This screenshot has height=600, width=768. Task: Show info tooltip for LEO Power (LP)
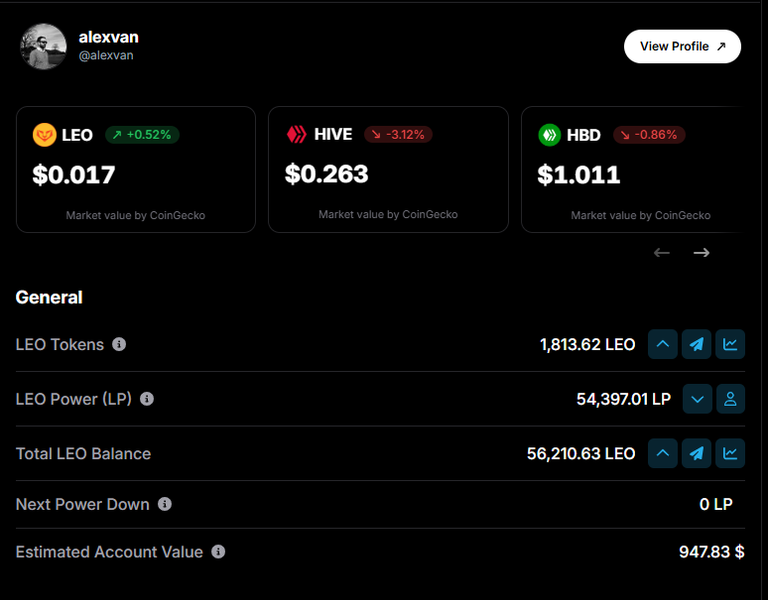click(147, 399)
